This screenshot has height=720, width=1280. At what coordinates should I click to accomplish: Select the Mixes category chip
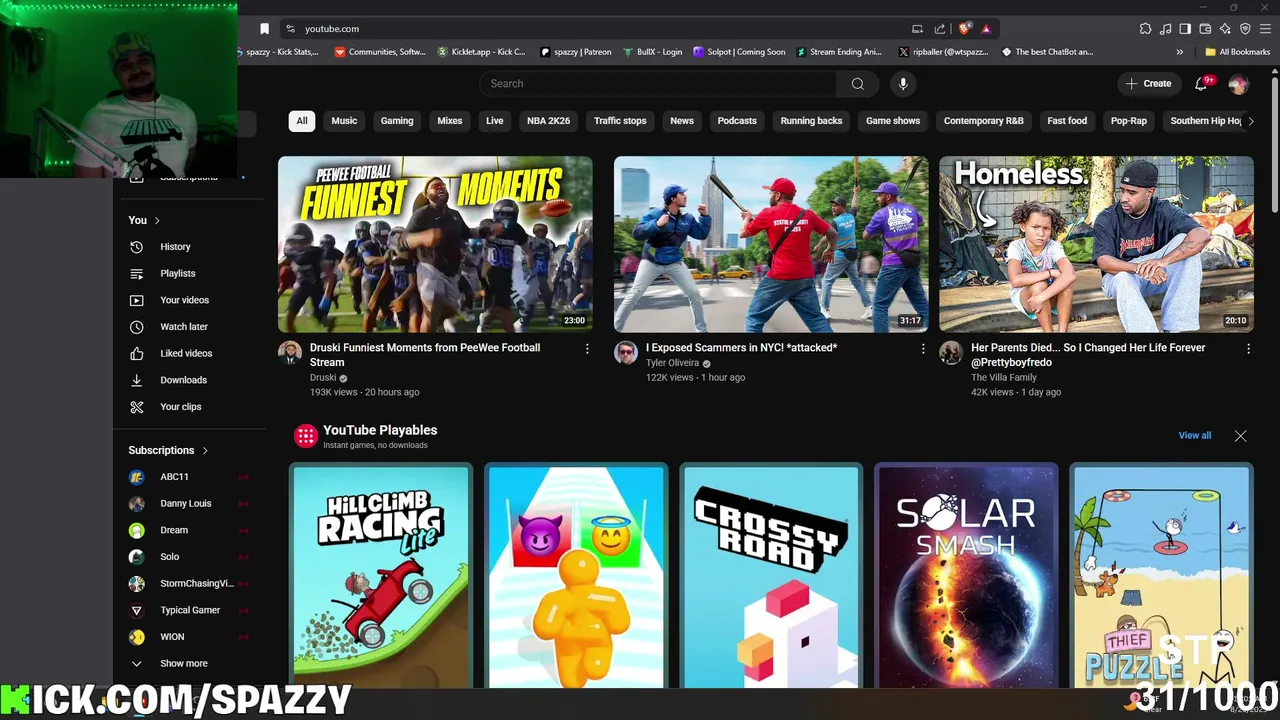click(450, 121)
